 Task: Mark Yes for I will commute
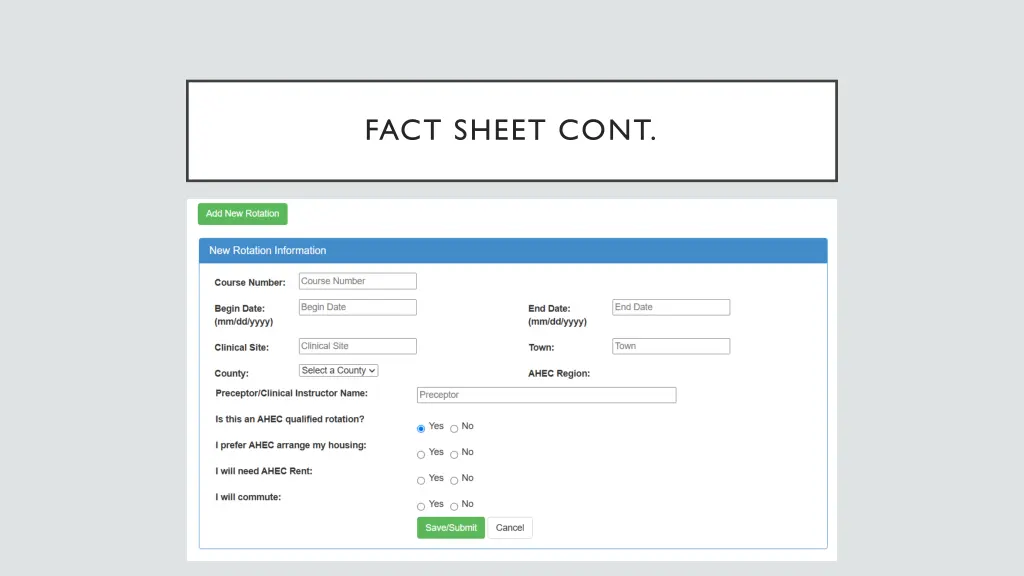421,507
